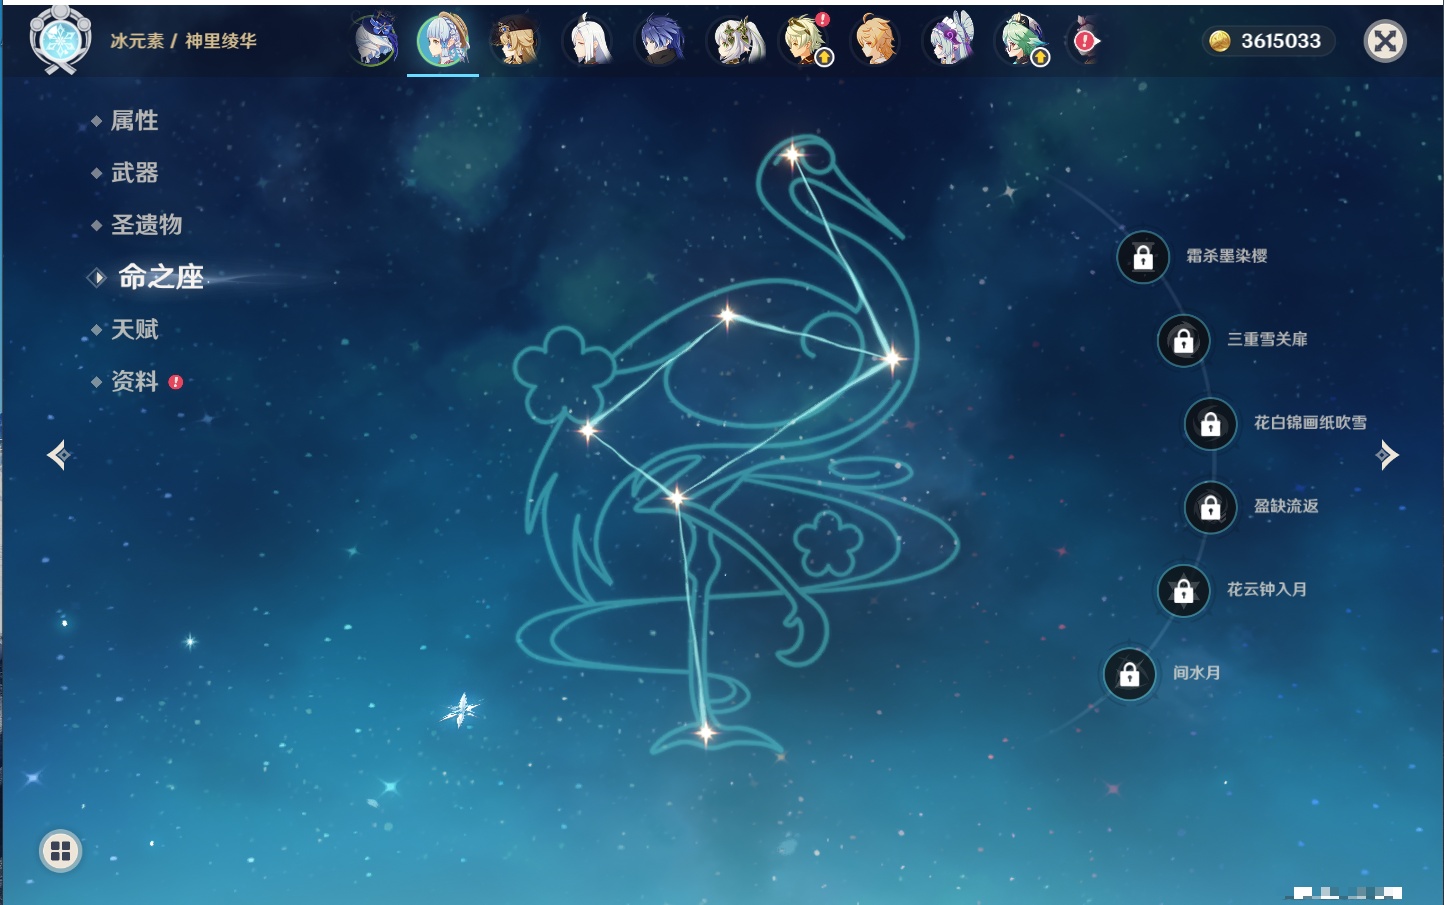The height and width of the screenshot is (905, 1444).
Task: Select the spiky dark blue-haired character
Action: [660, 42]
